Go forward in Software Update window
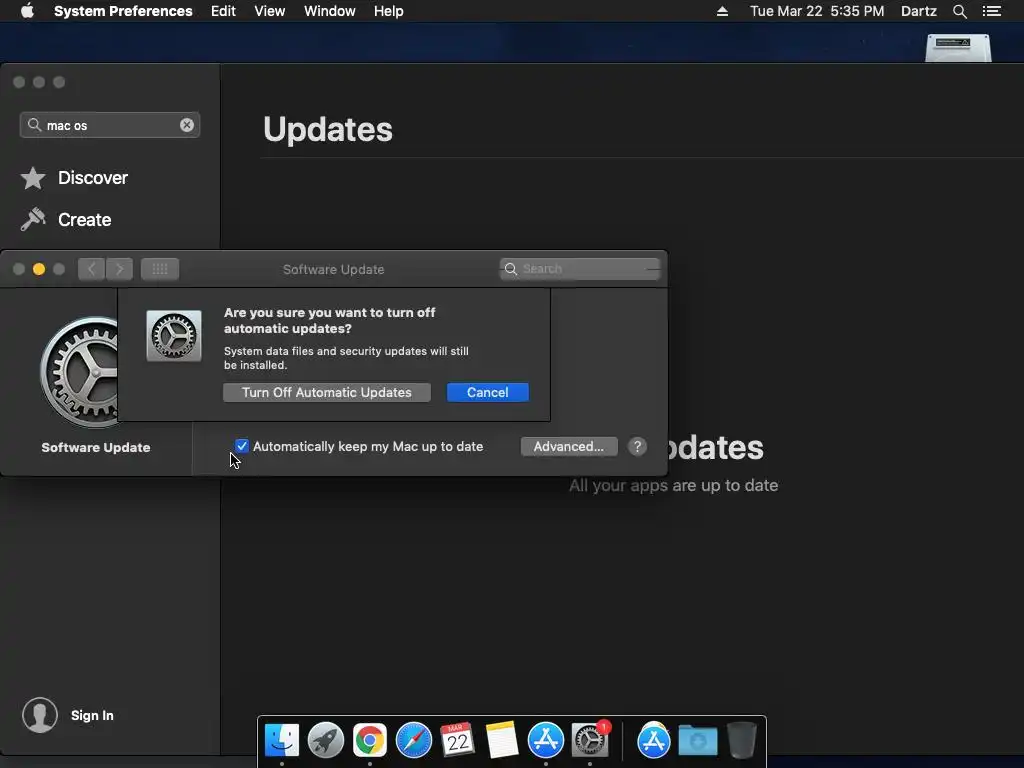The width and height of the screenshot is (1024, 768). coord(120,269)
